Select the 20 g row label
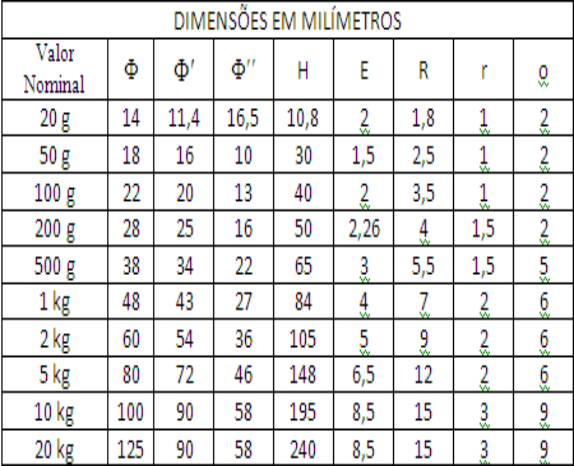Image resolution: width=574 pixels, height=466 pixels. pyautogui.click(x=55, y=118)
